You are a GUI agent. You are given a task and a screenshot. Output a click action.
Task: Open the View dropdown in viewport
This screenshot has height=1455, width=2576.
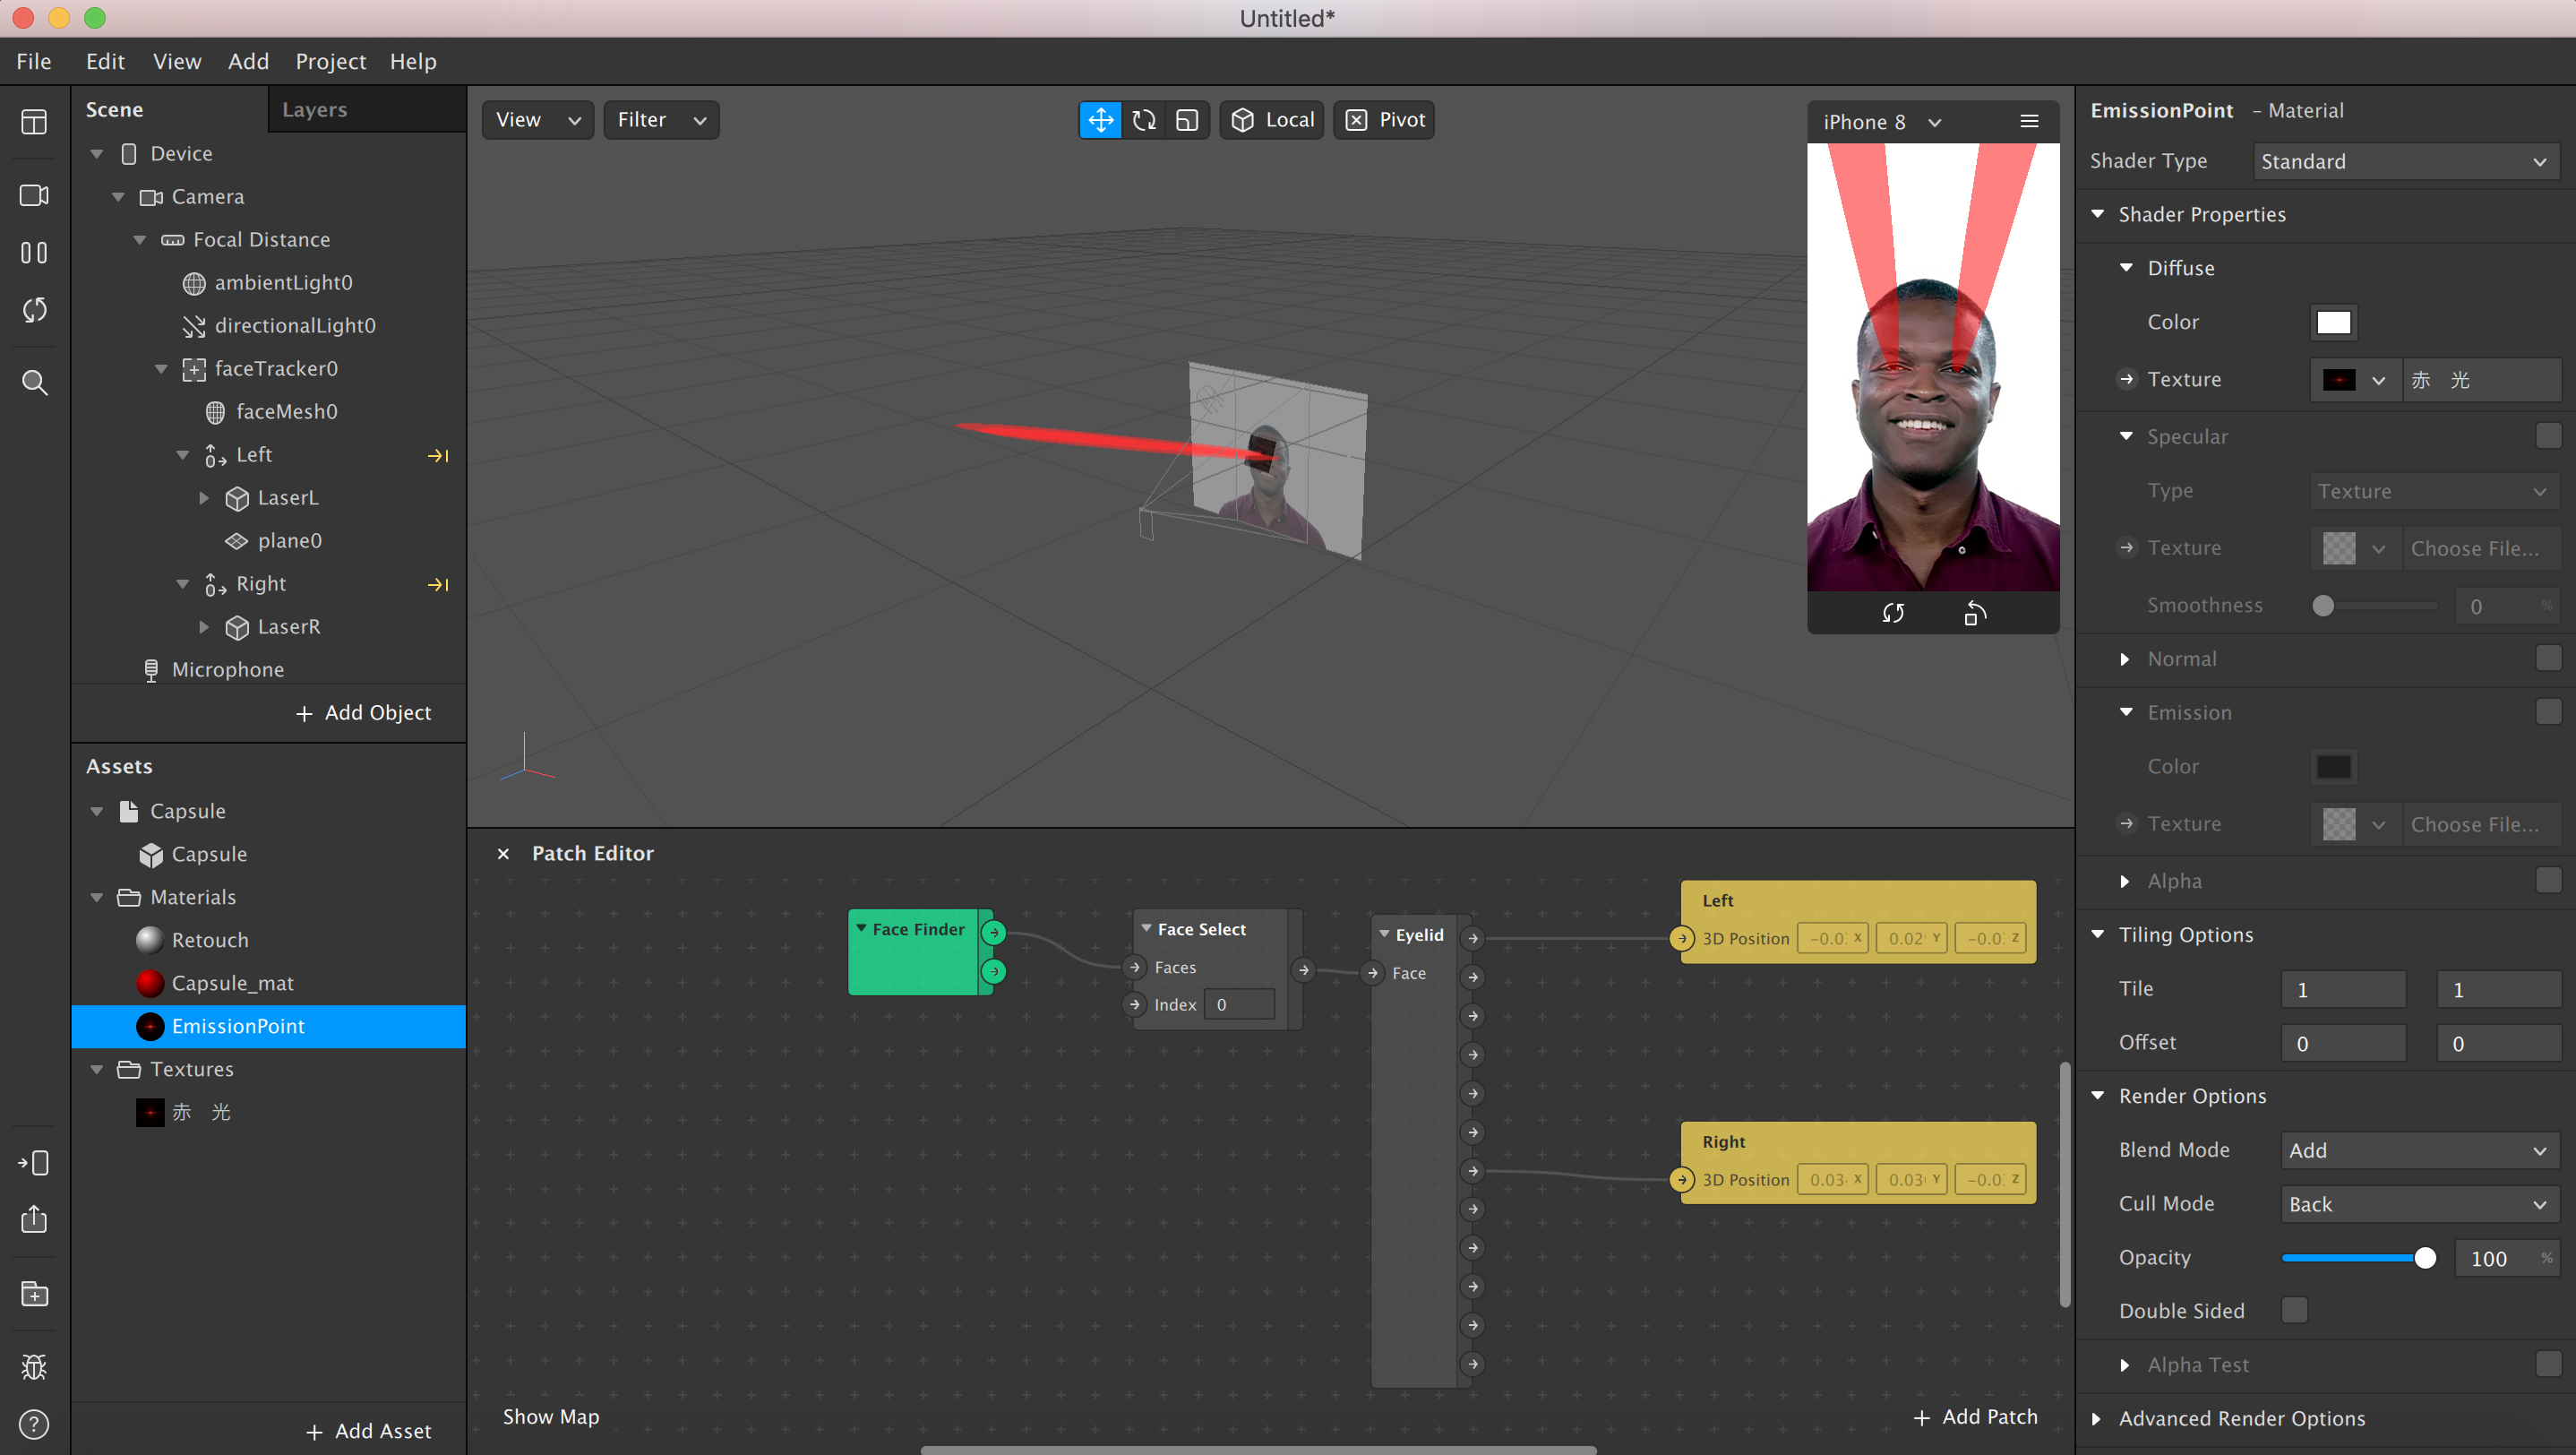click(x=538, y=120)
